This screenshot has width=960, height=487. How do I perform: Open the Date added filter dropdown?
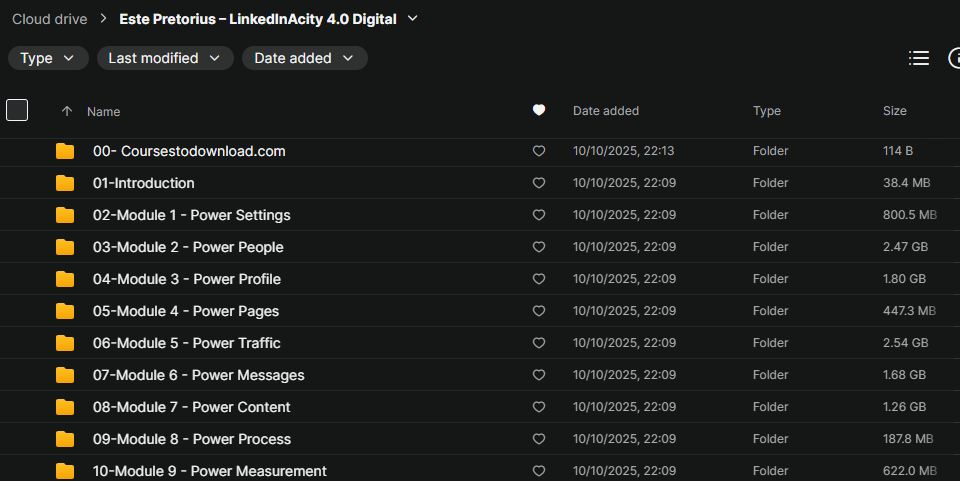[304, 58]
